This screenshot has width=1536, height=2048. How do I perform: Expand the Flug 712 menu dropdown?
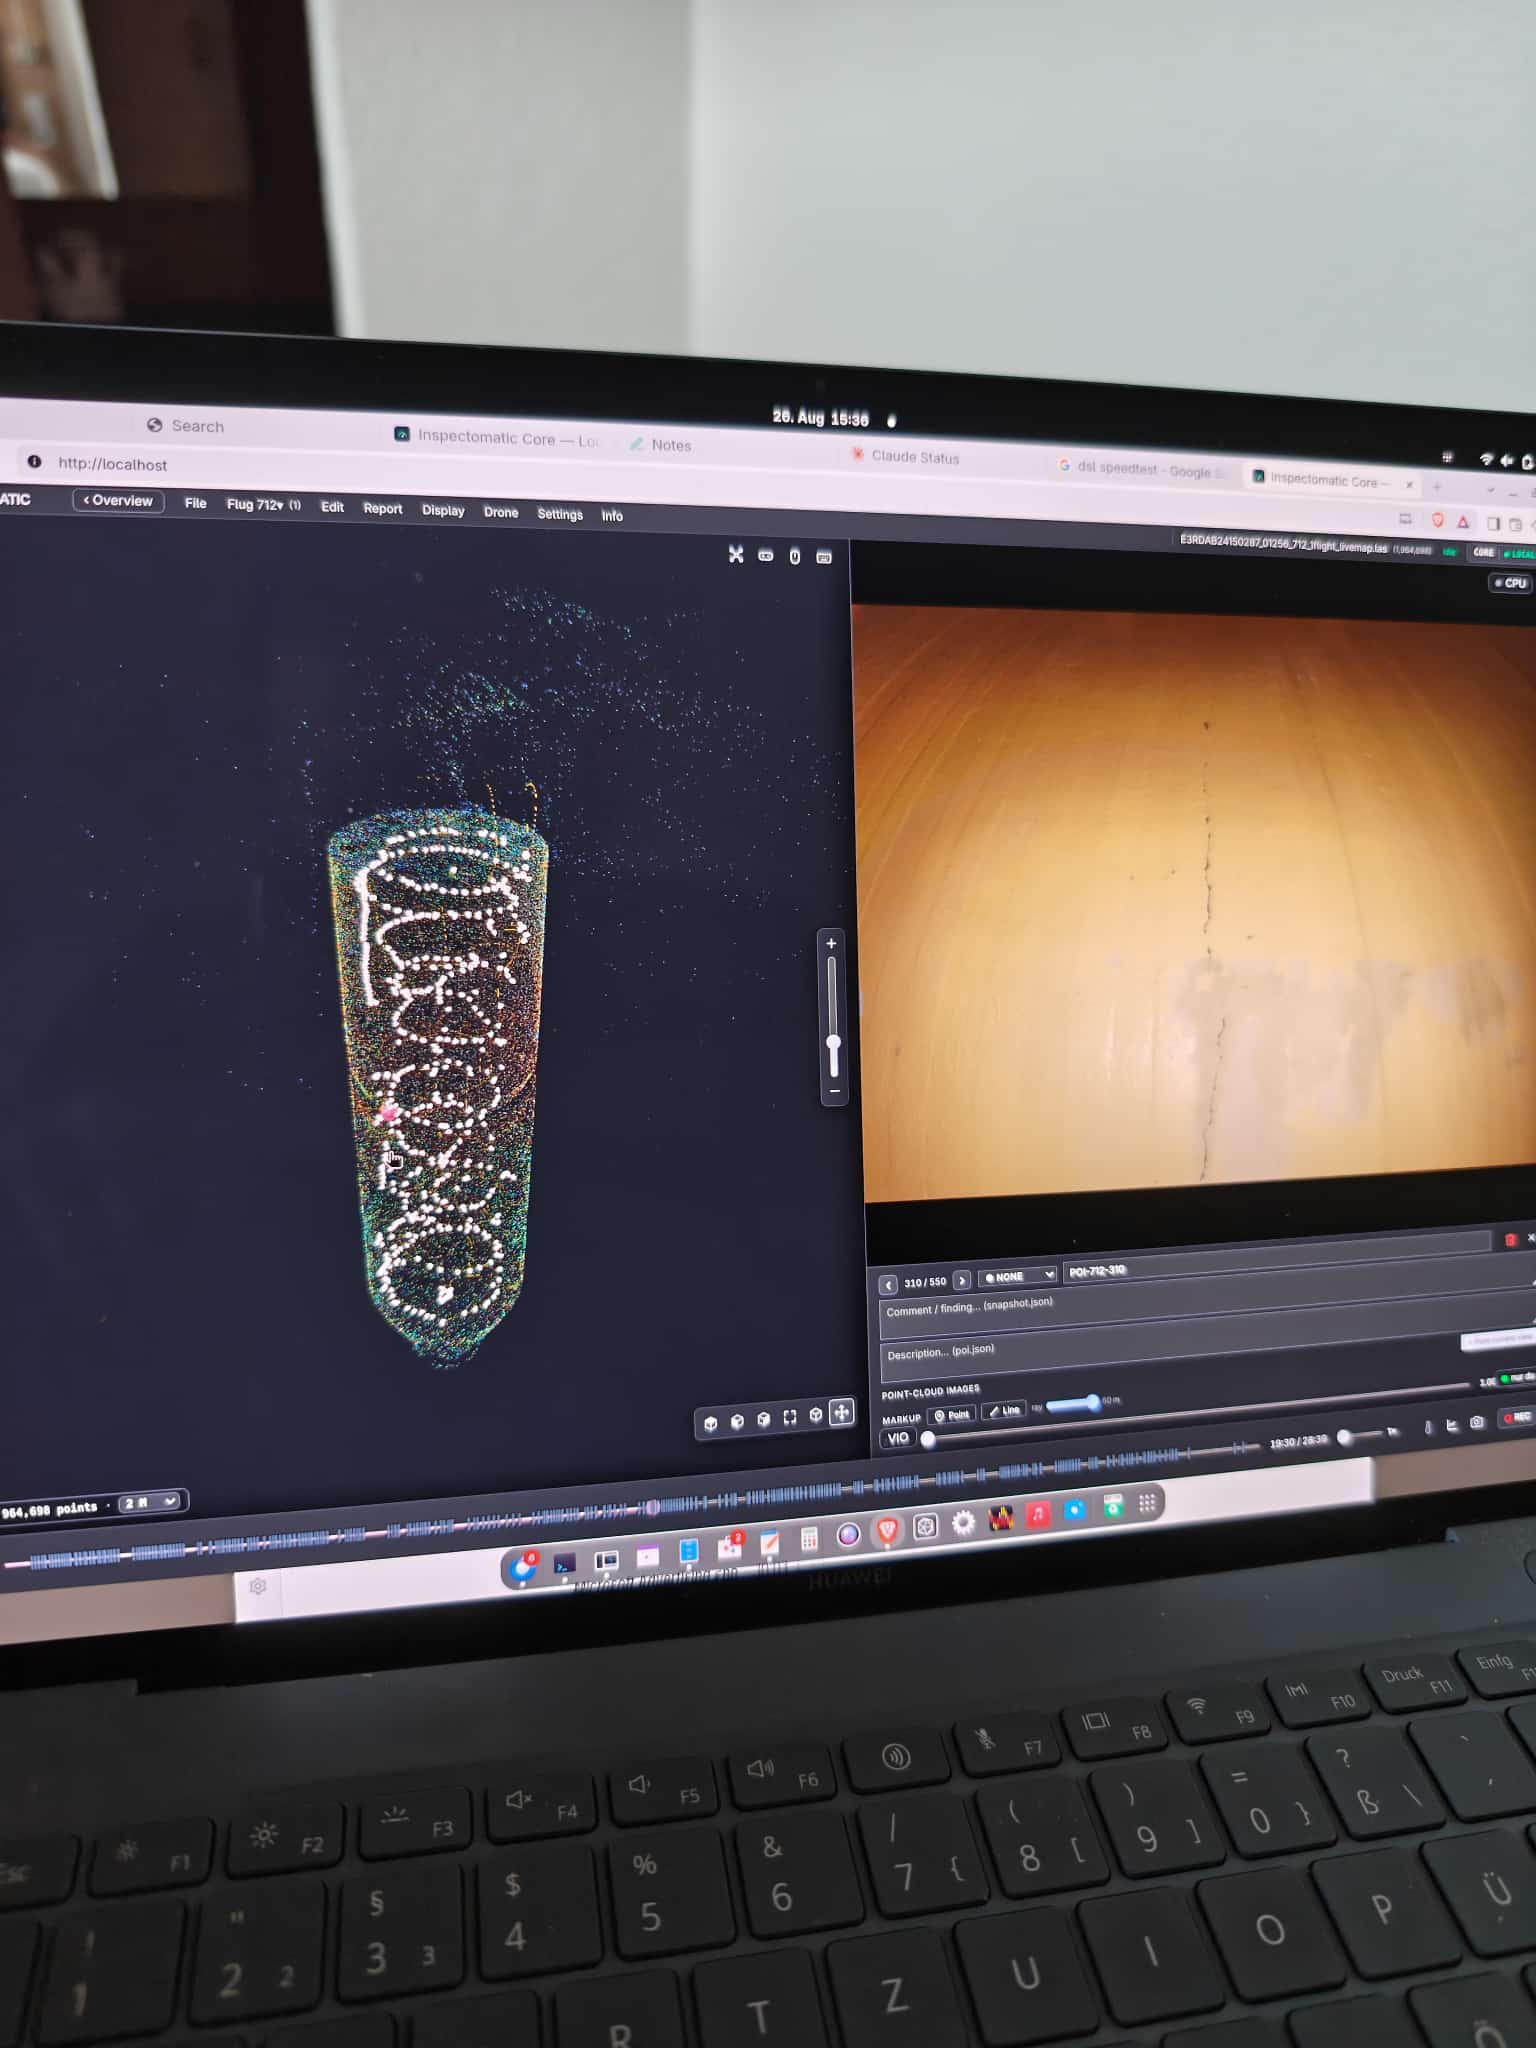pos(263,504)
